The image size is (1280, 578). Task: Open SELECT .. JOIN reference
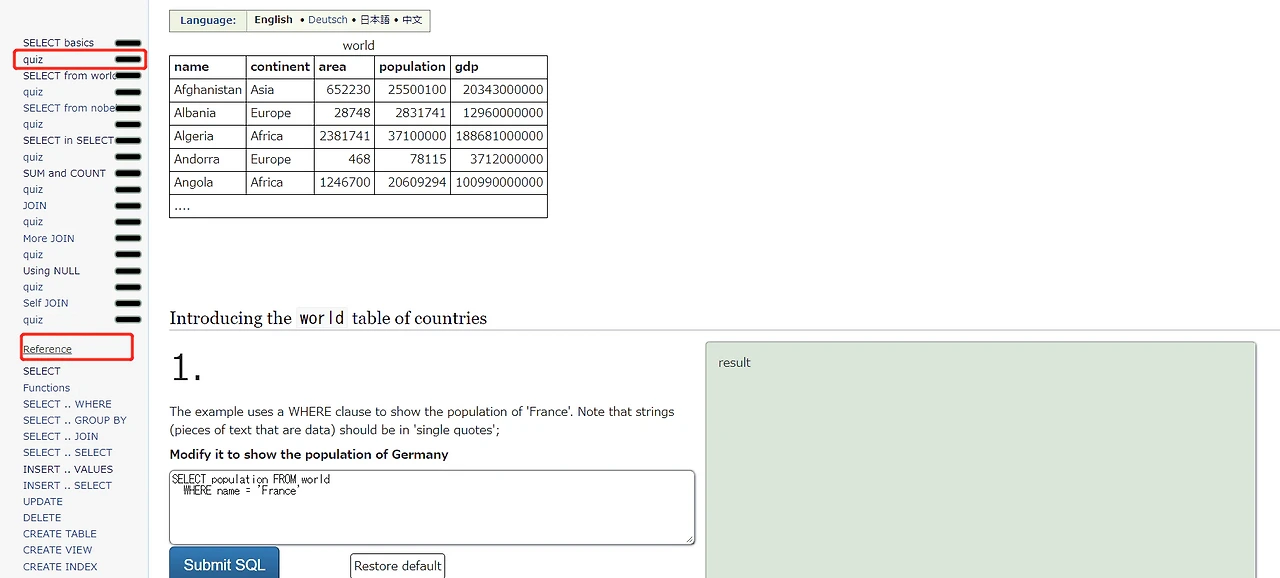tap(61, 436)
